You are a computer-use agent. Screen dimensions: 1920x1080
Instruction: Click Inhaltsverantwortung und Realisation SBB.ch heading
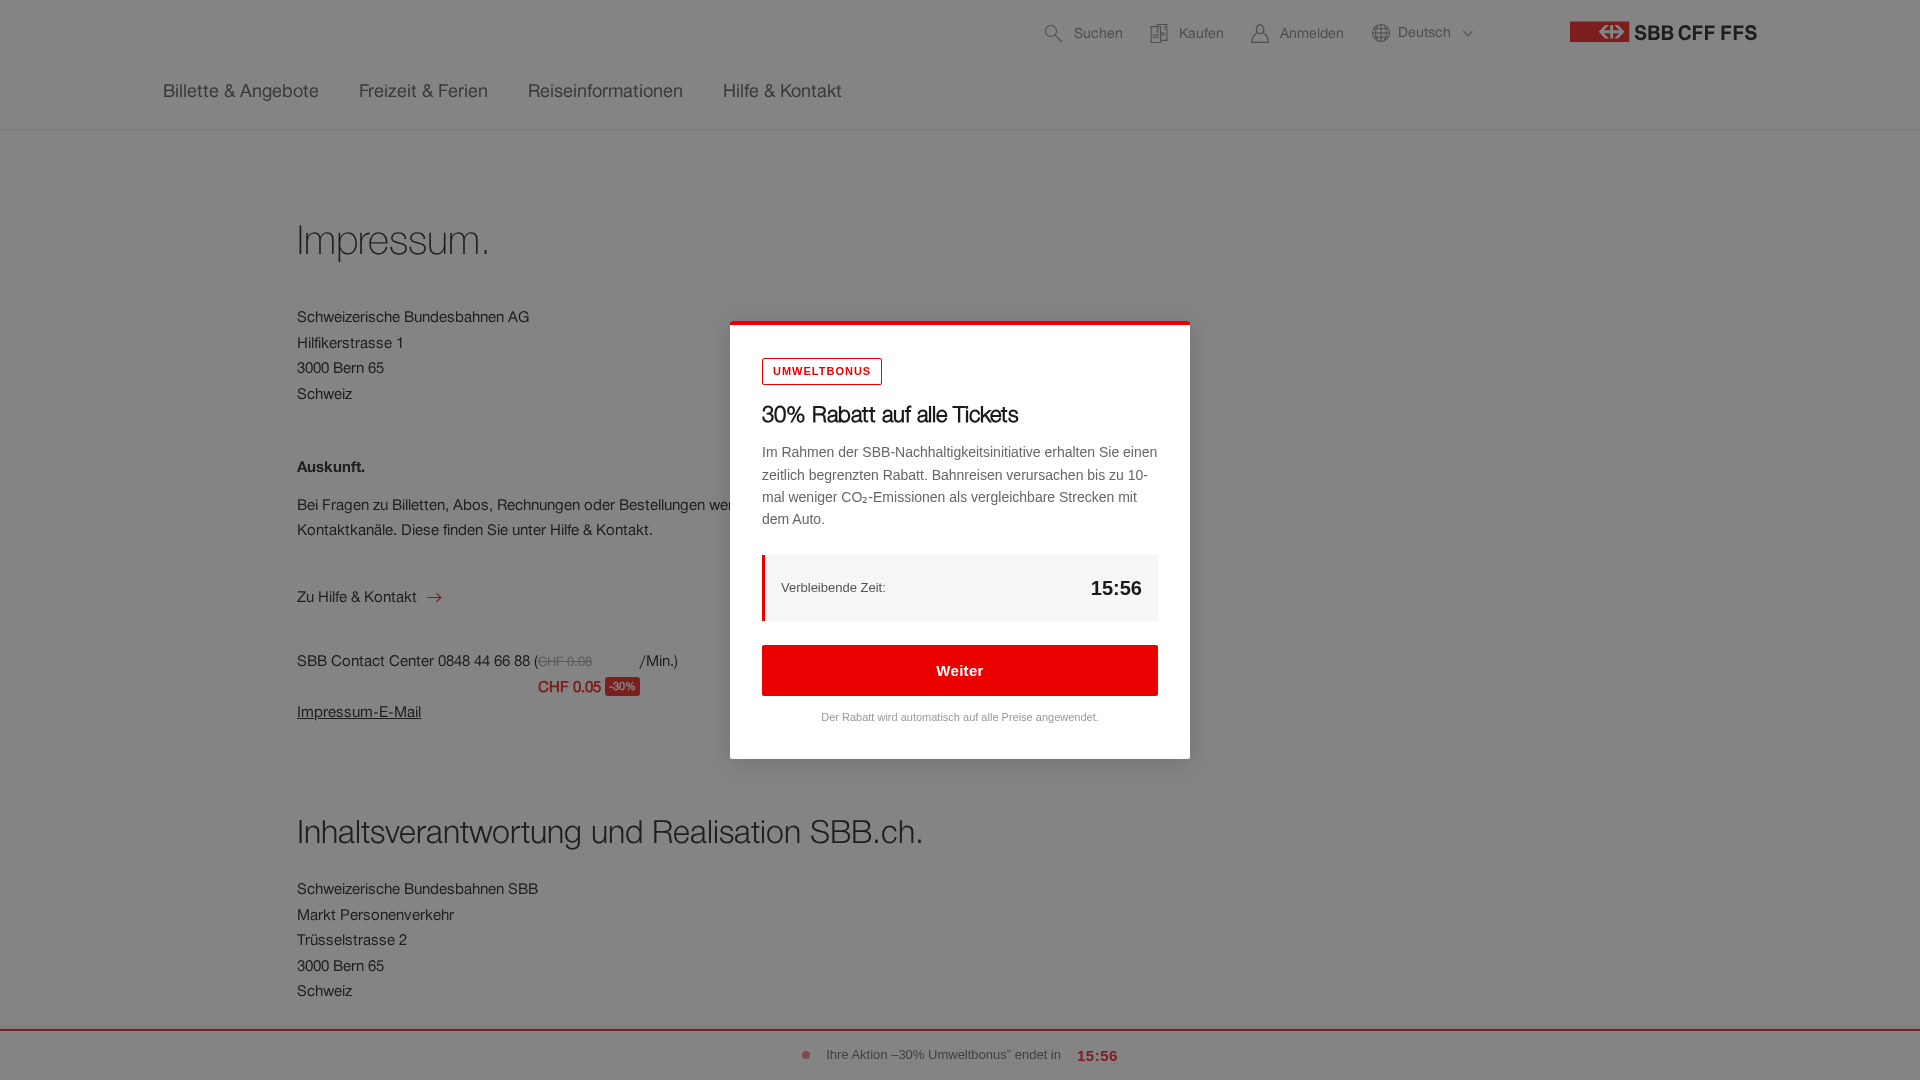pos(610,833)
